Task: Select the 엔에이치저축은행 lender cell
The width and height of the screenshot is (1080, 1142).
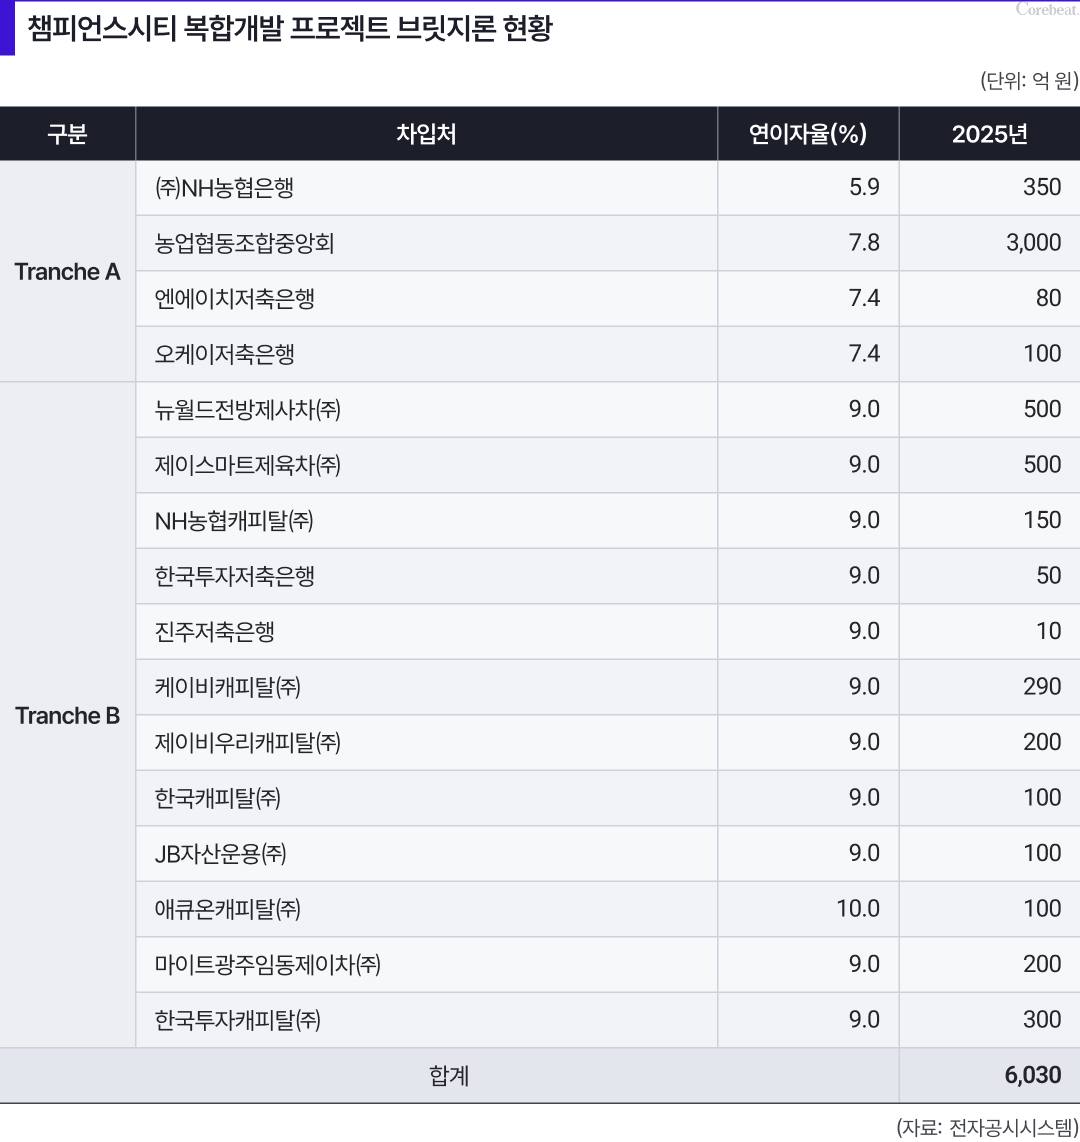Action: 235,299
